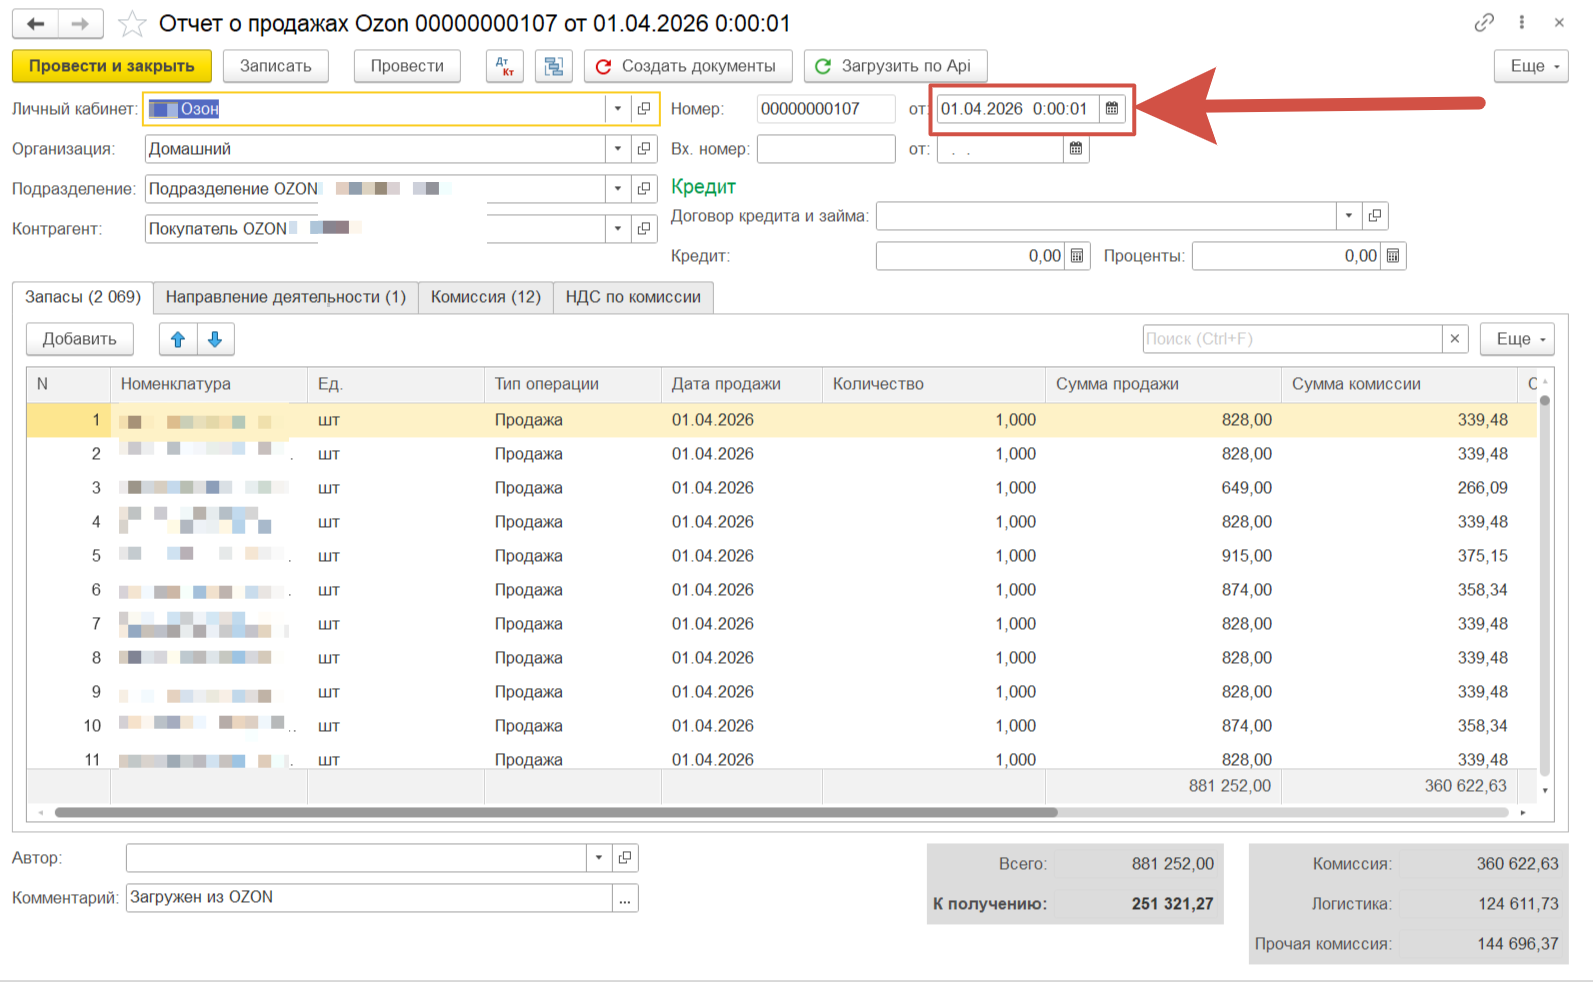
Task: Add document to favorites with star icon
Action: coord(132,23)
